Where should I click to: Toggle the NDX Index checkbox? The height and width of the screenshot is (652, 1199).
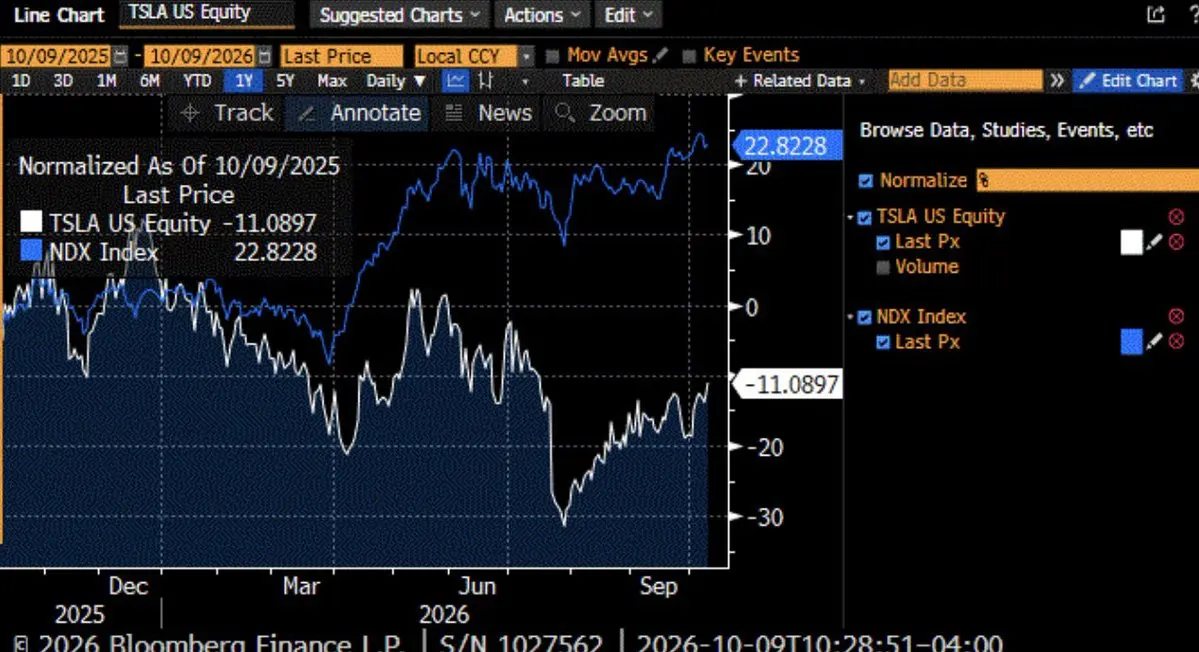point(865,317)
